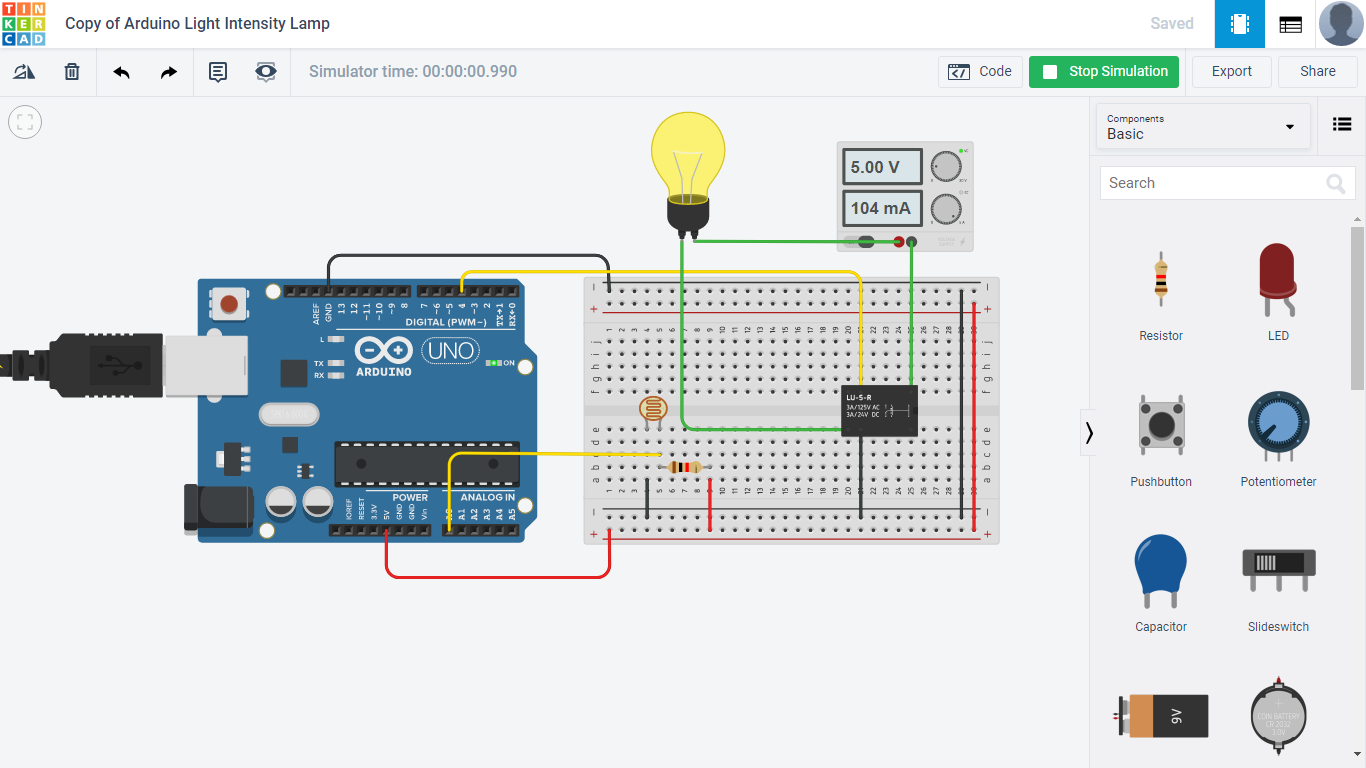Click the power supply current knob
This screenshot has width=1366, height=768.
[945, 209]
